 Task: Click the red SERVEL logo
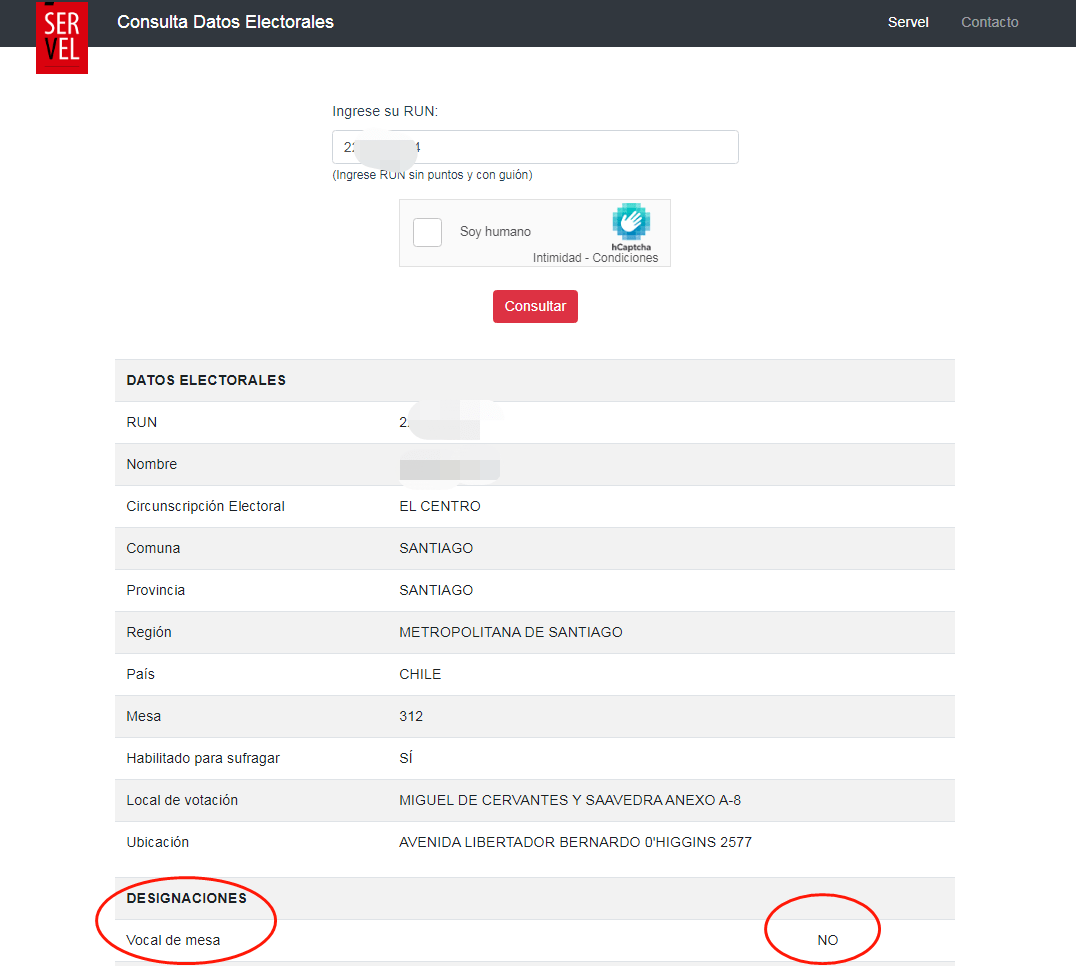tap(61, 37)
